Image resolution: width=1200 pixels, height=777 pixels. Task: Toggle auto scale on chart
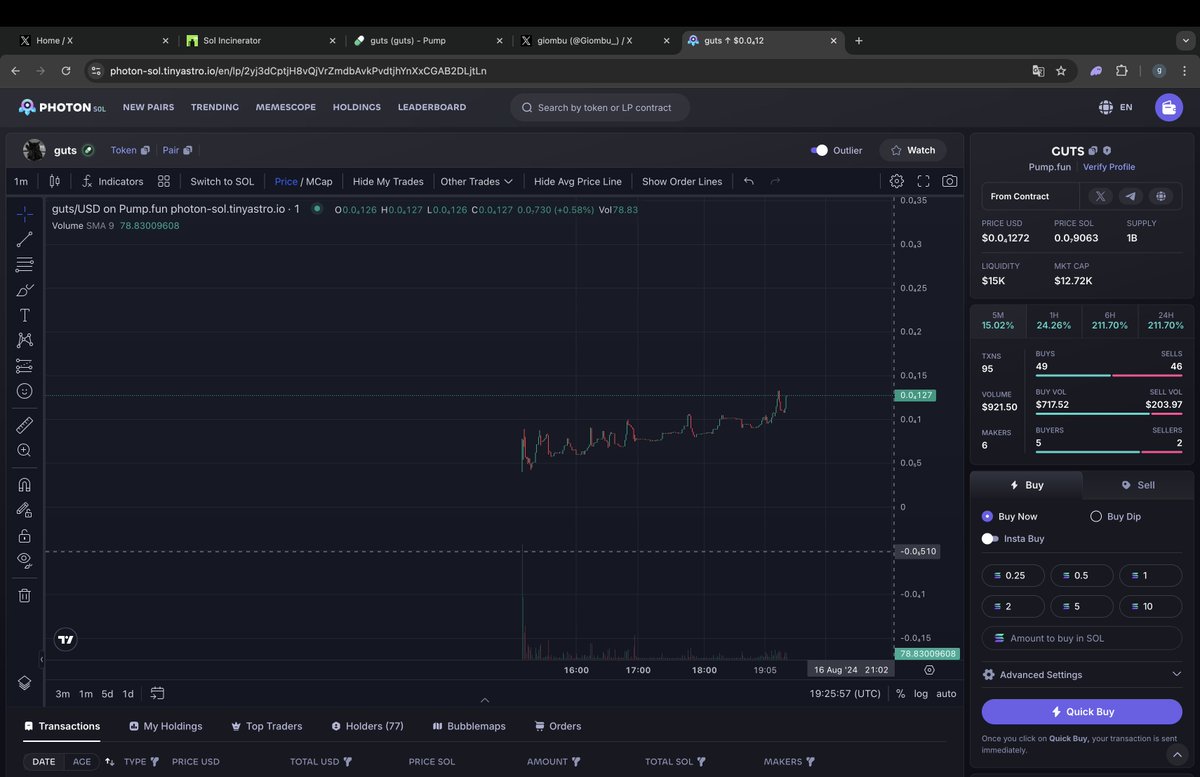946,693
